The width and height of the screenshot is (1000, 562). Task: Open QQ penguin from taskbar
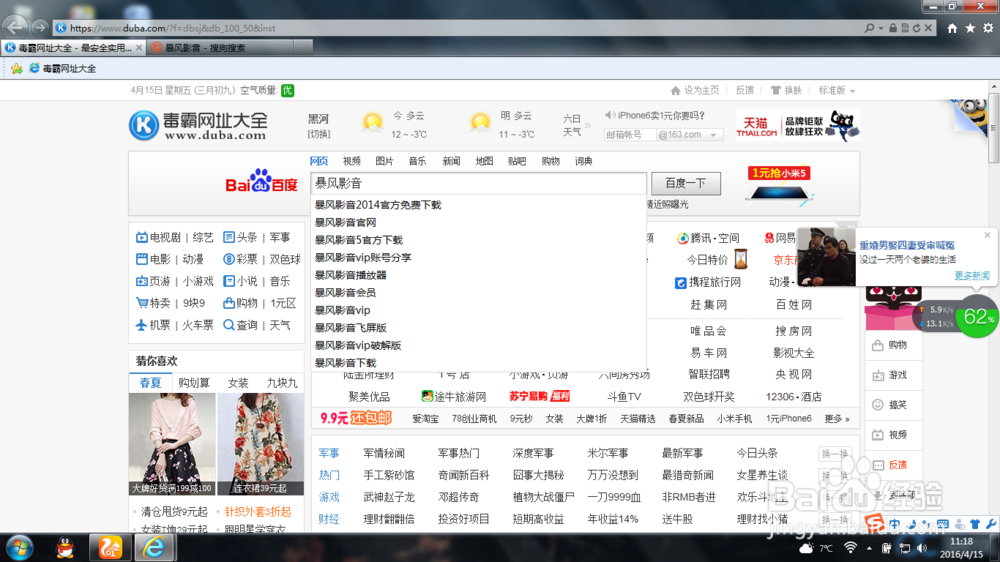[65, 548]
